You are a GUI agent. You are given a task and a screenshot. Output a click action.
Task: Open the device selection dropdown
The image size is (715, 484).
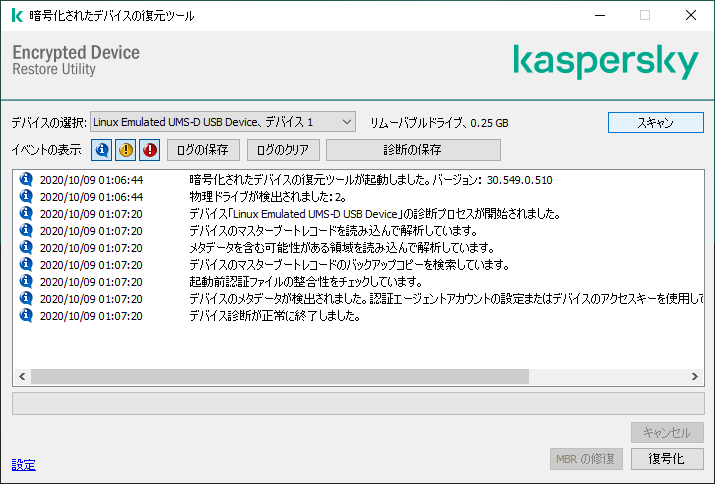click(223, 122)
